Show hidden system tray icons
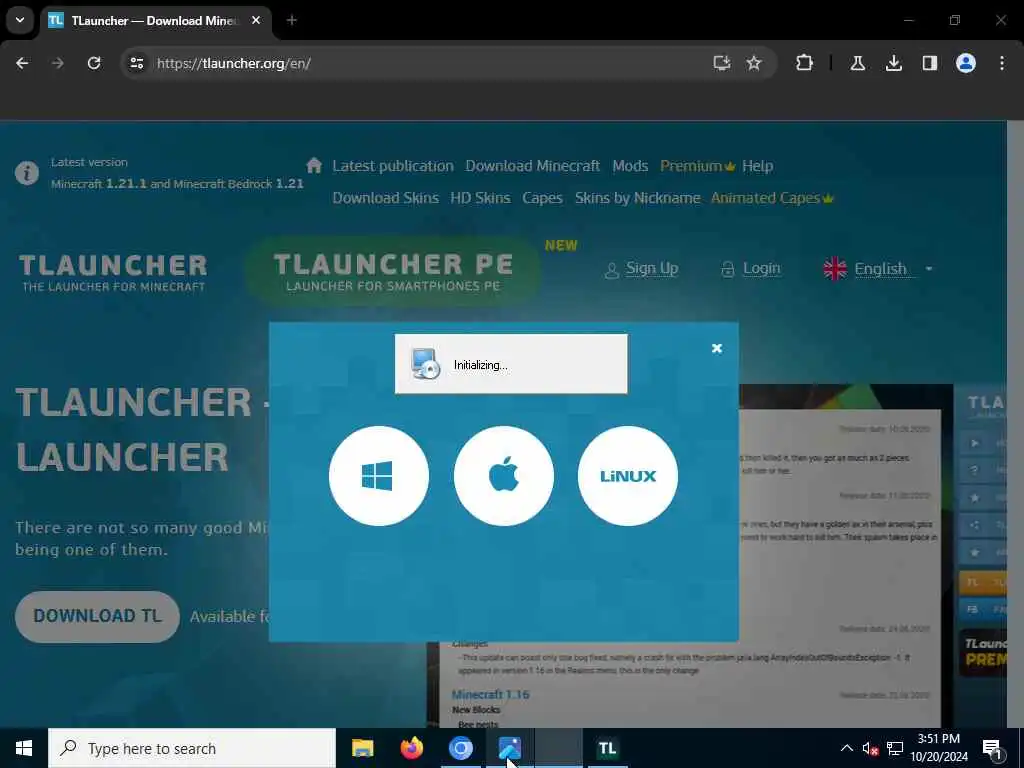 pyautogui.click(x=846, y=748)
